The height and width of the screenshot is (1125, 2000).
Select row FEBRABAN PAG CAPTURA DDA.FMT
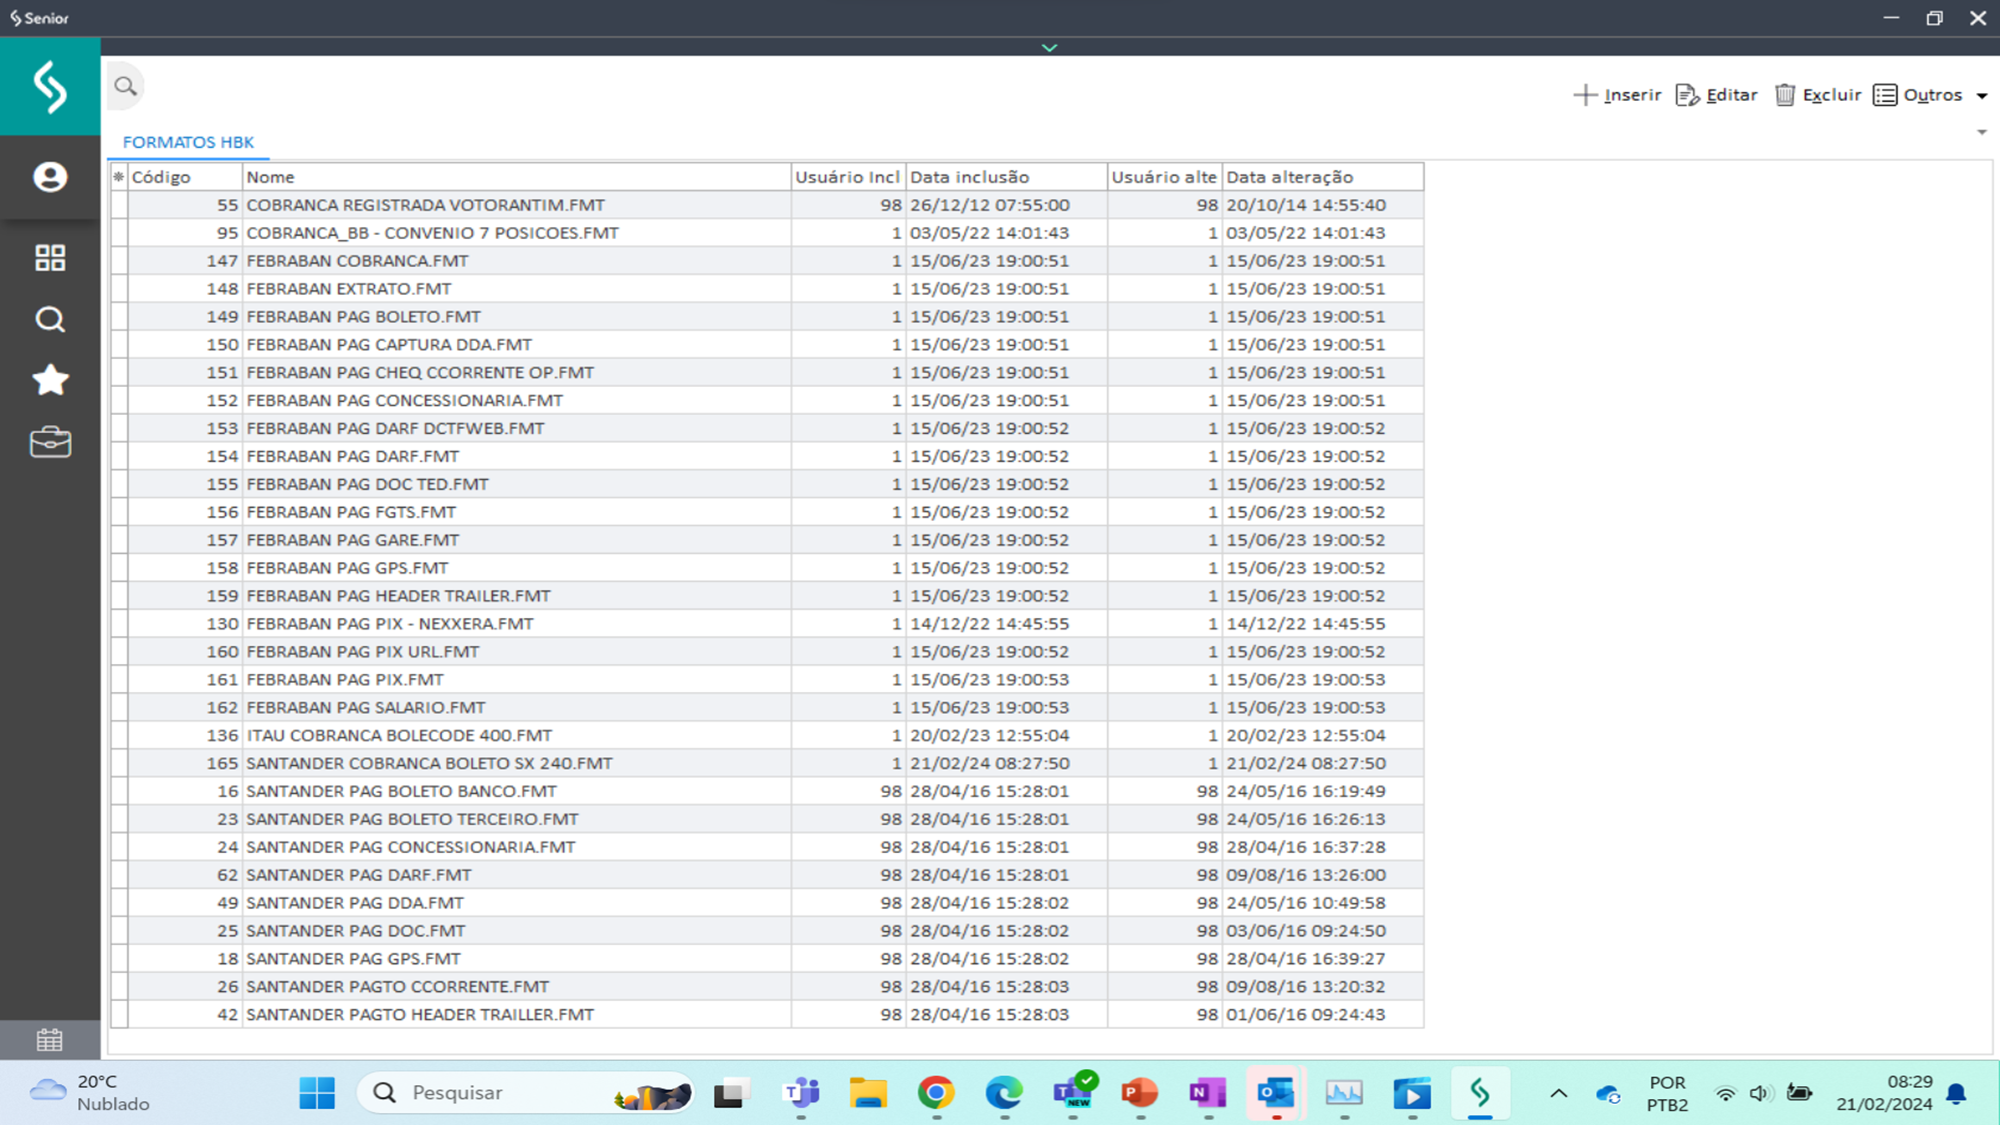[767, 345]
